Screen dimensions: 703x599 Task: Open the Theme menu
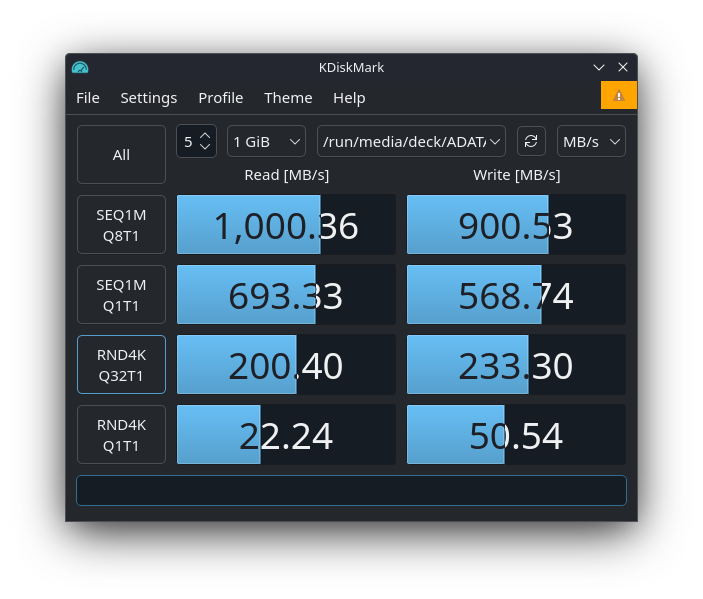(288, 98)
